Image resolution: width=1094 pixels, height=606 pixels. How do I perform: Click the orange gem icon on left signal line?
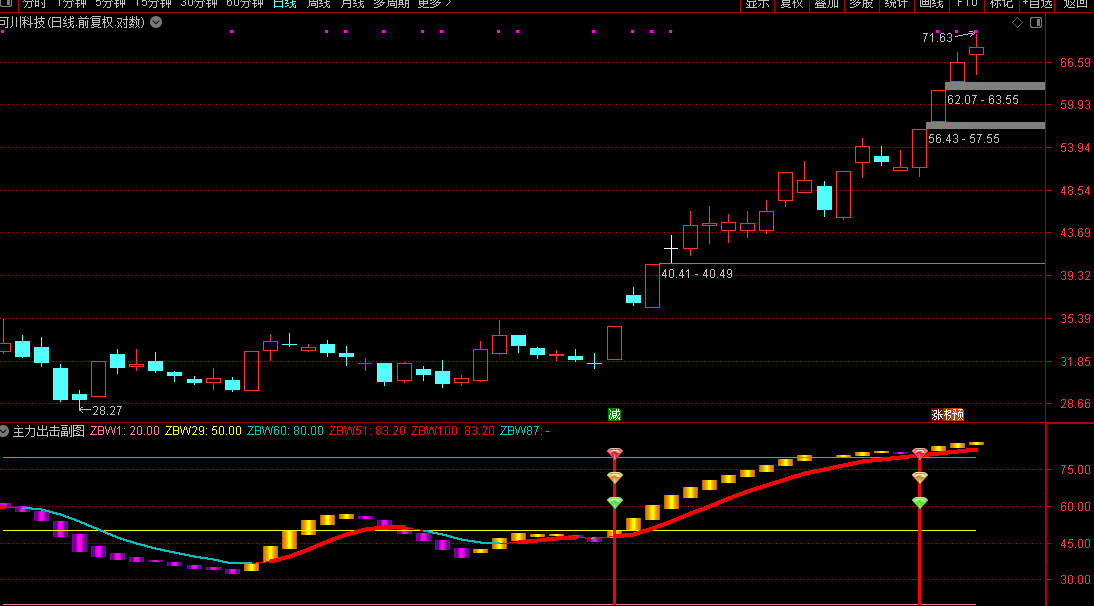pos(615,478)
